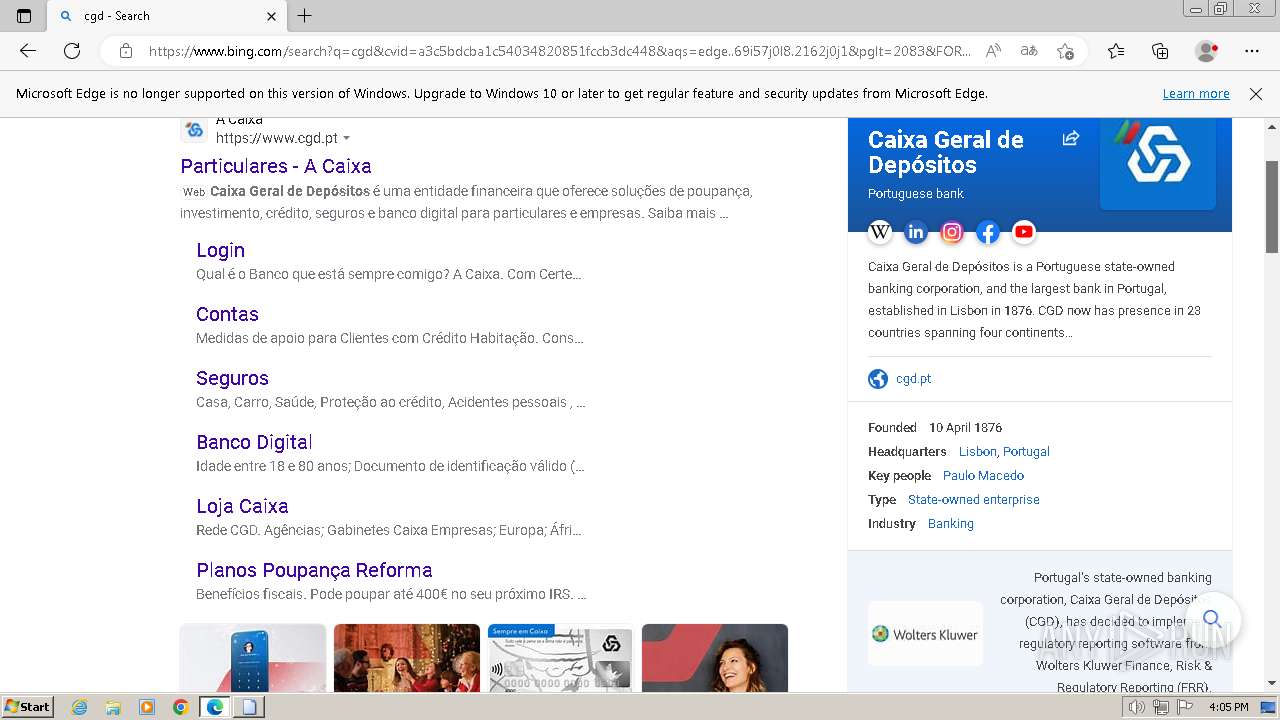Open the Banco Digital sitelink
The height and width of the screenshot is (720, 1280).
click(x=254, y=442)
